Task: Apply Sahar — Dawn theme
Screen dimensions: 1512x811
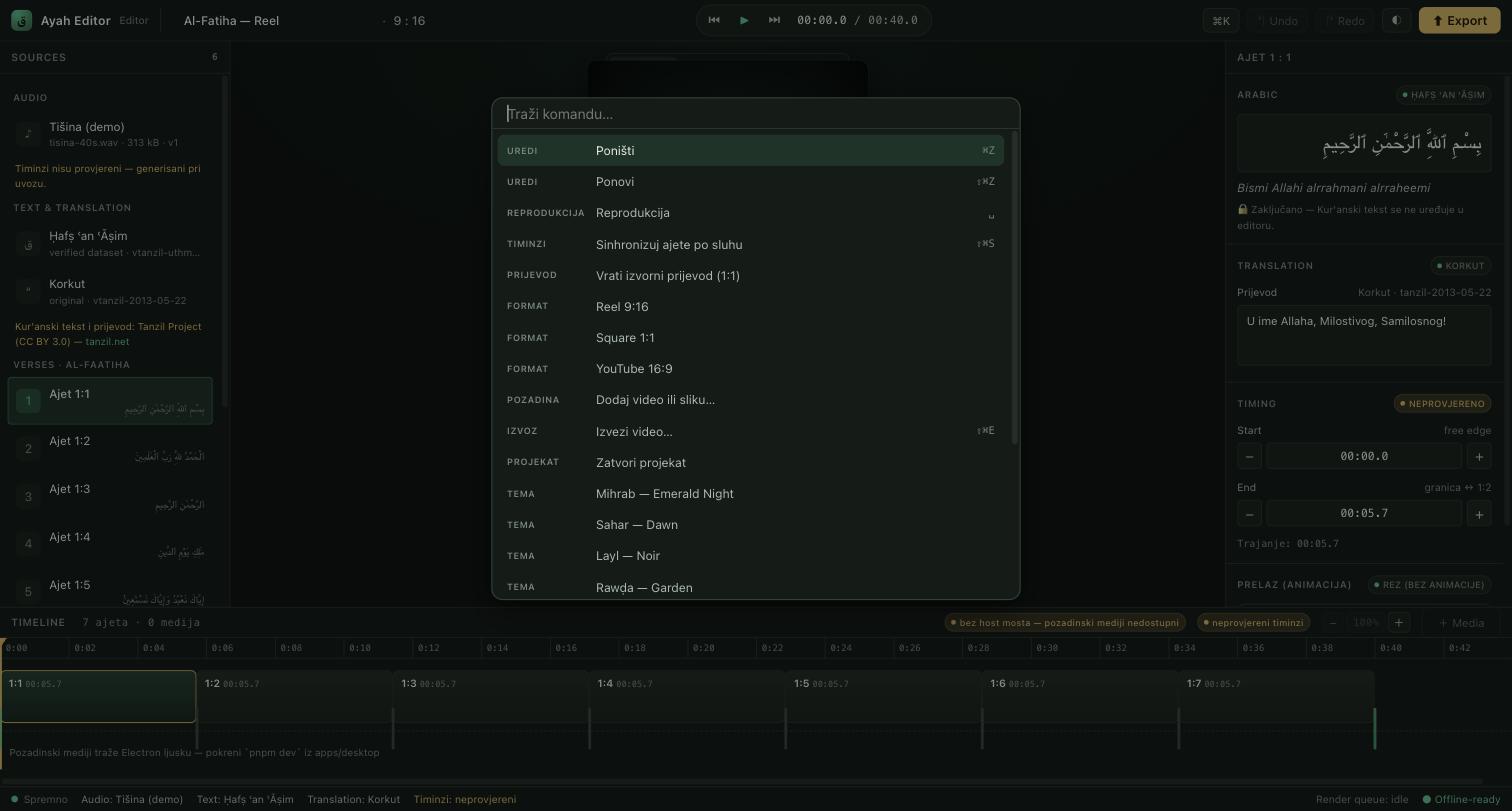Action: coord(750,525)
